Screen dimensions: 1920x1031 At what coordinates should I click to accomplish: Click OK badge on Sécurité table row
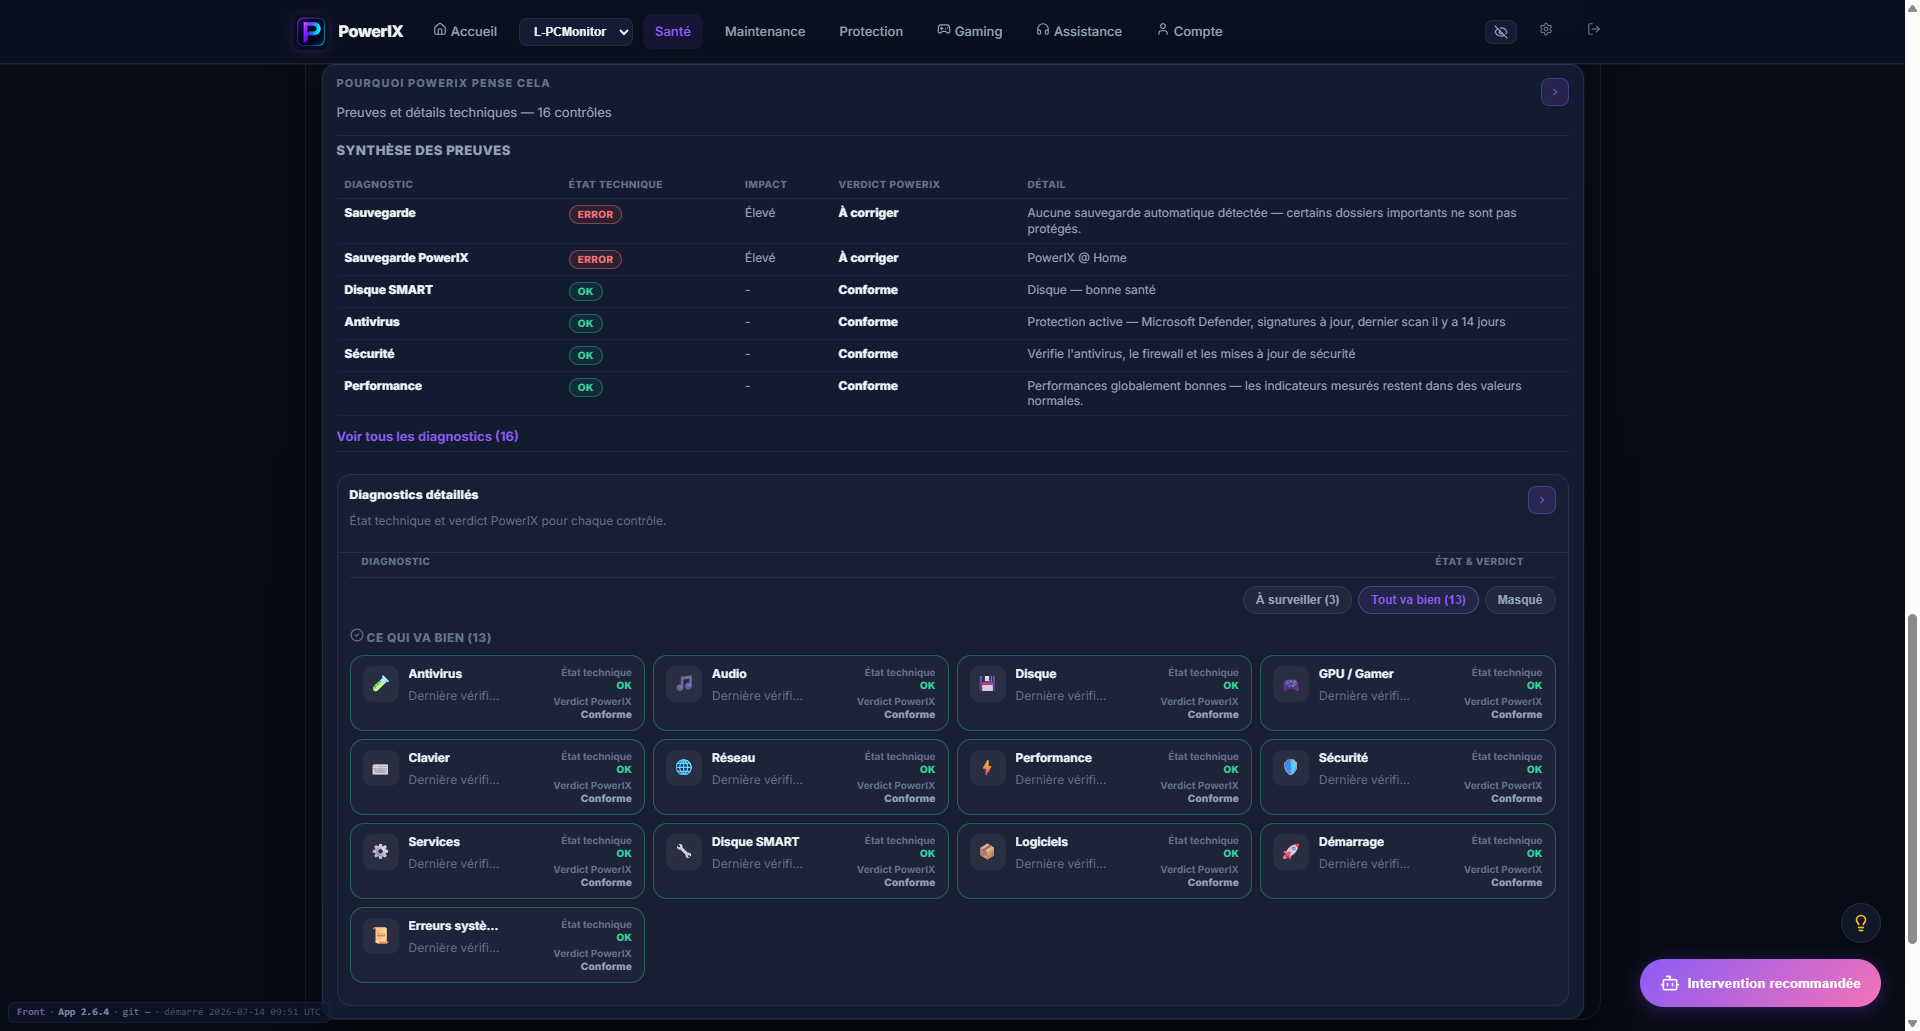[585, 356]
